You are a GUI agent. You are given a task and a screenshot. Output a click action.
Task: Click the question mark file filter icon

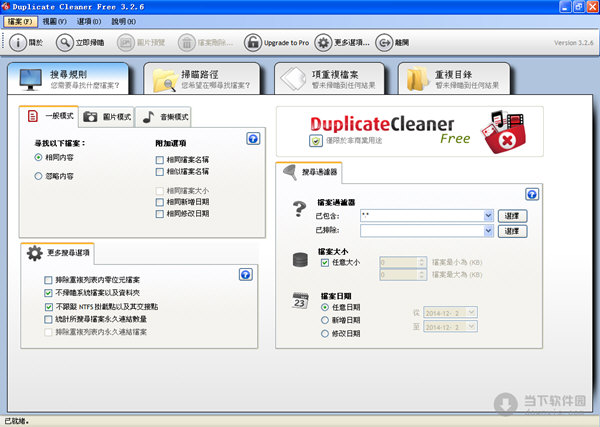point(299,209)
